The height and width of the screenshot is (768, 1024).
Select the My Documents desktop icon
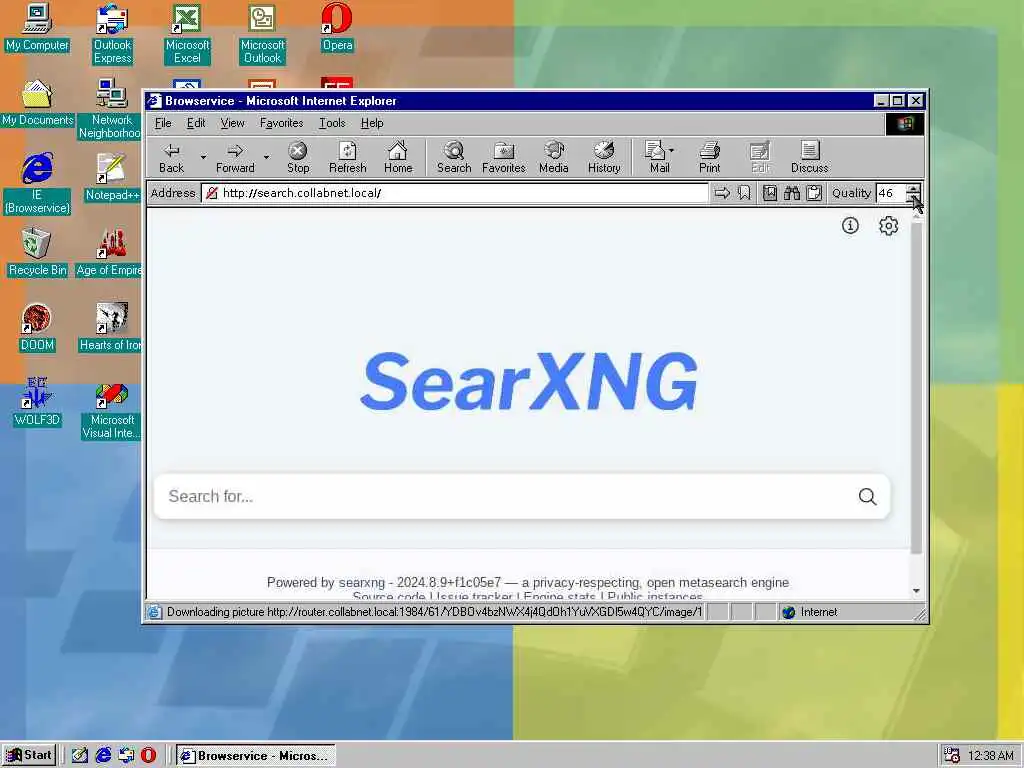37,103
